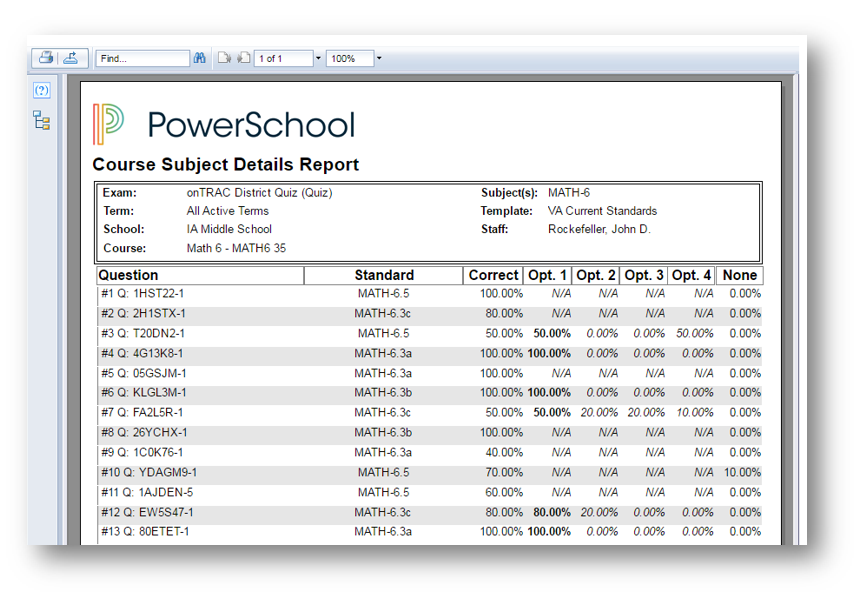Select question '#1 Q: 1HST22-1'

click(143, 294)
